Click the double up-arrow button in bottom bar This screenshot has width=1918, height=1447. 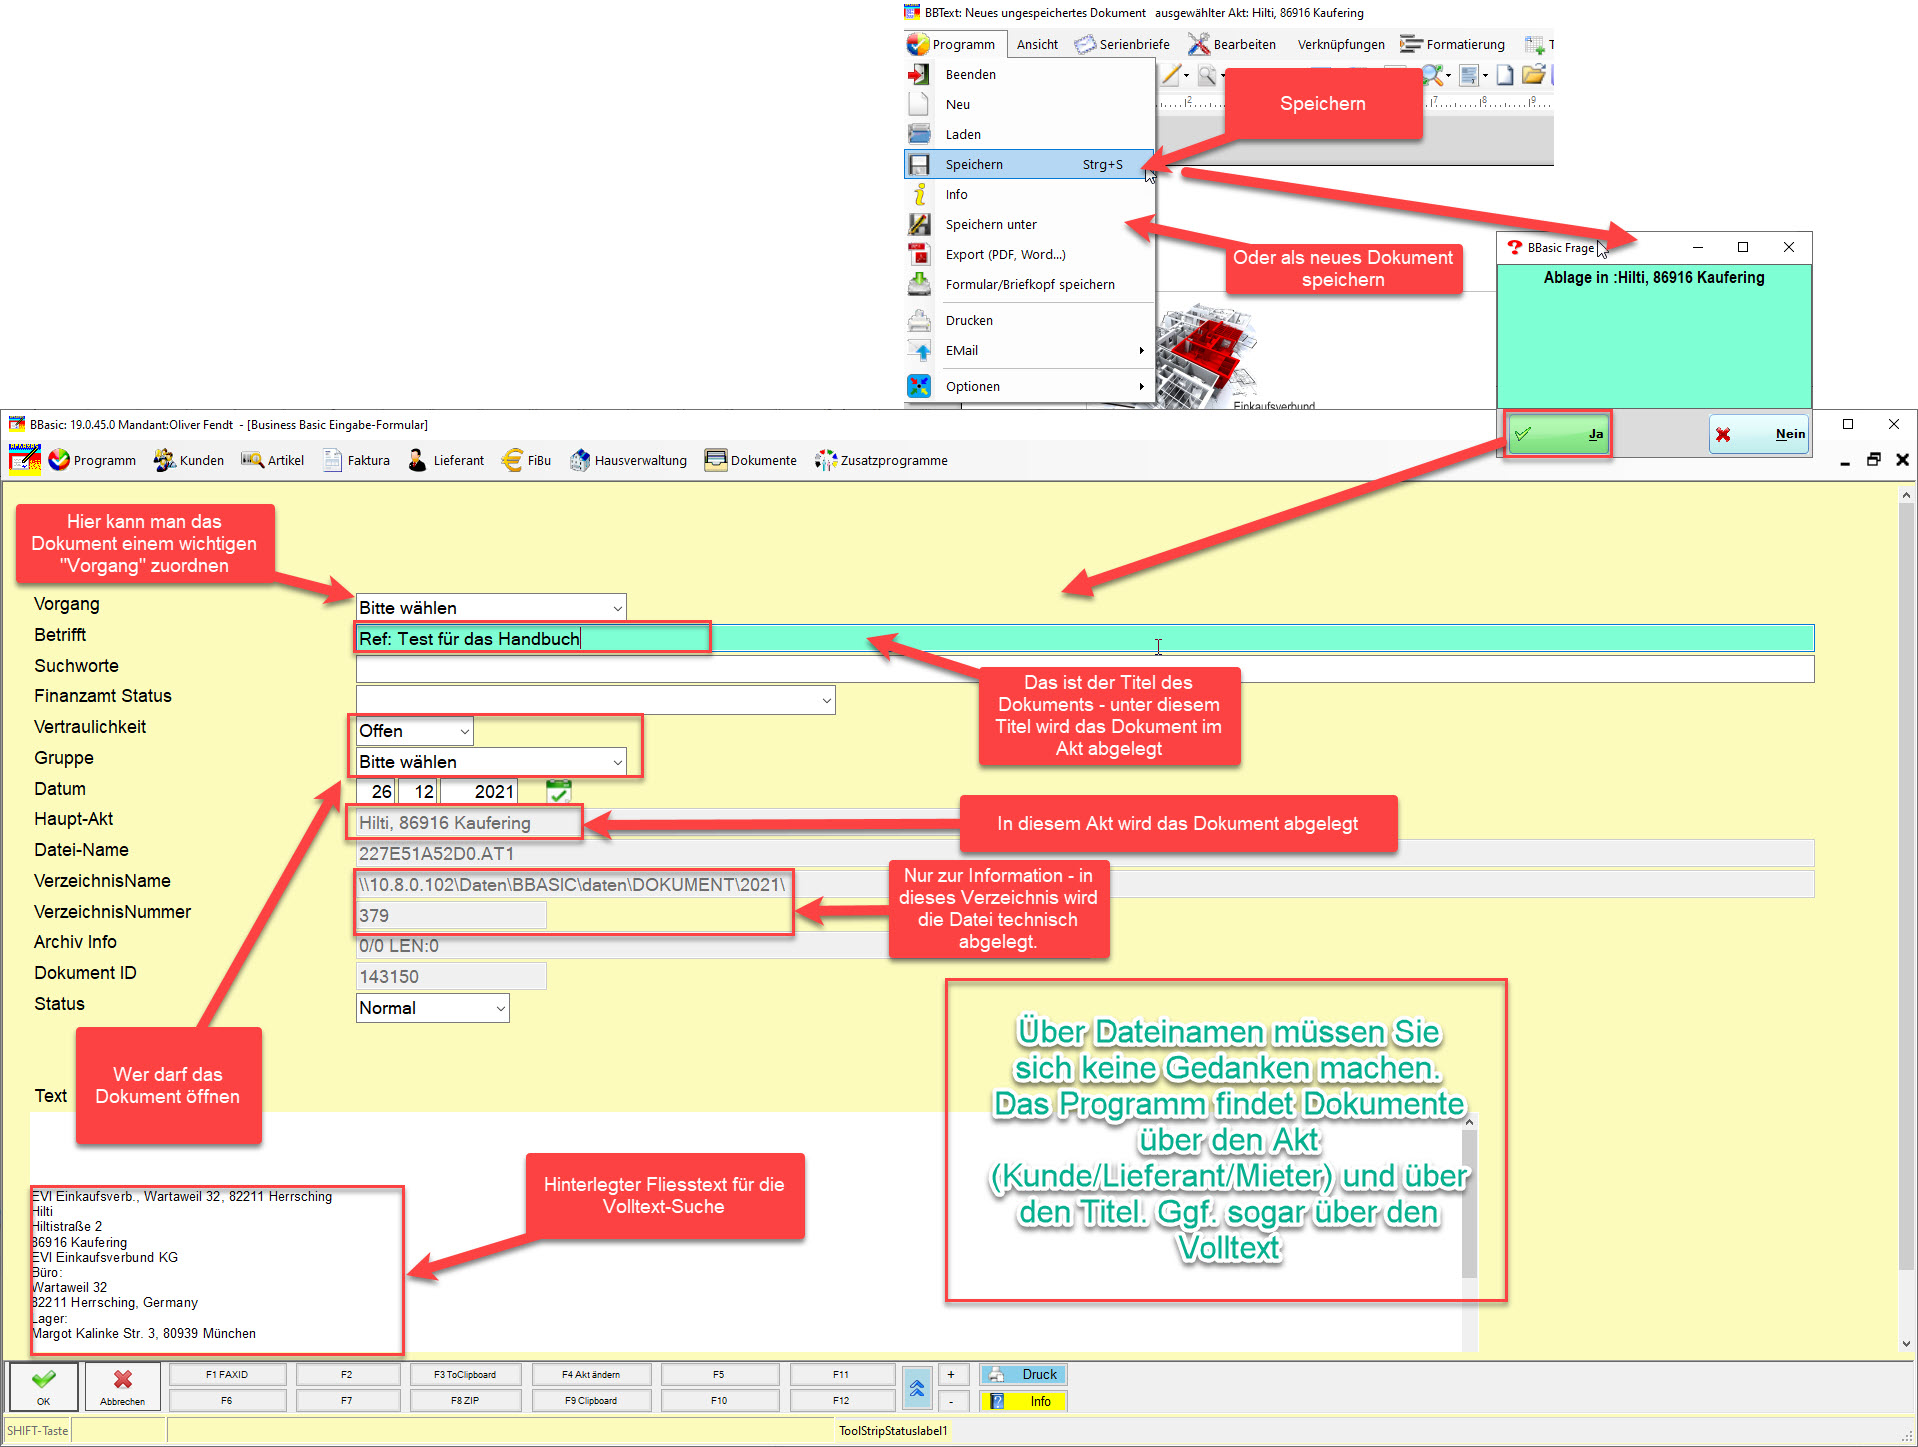[x=917, y=1388]
